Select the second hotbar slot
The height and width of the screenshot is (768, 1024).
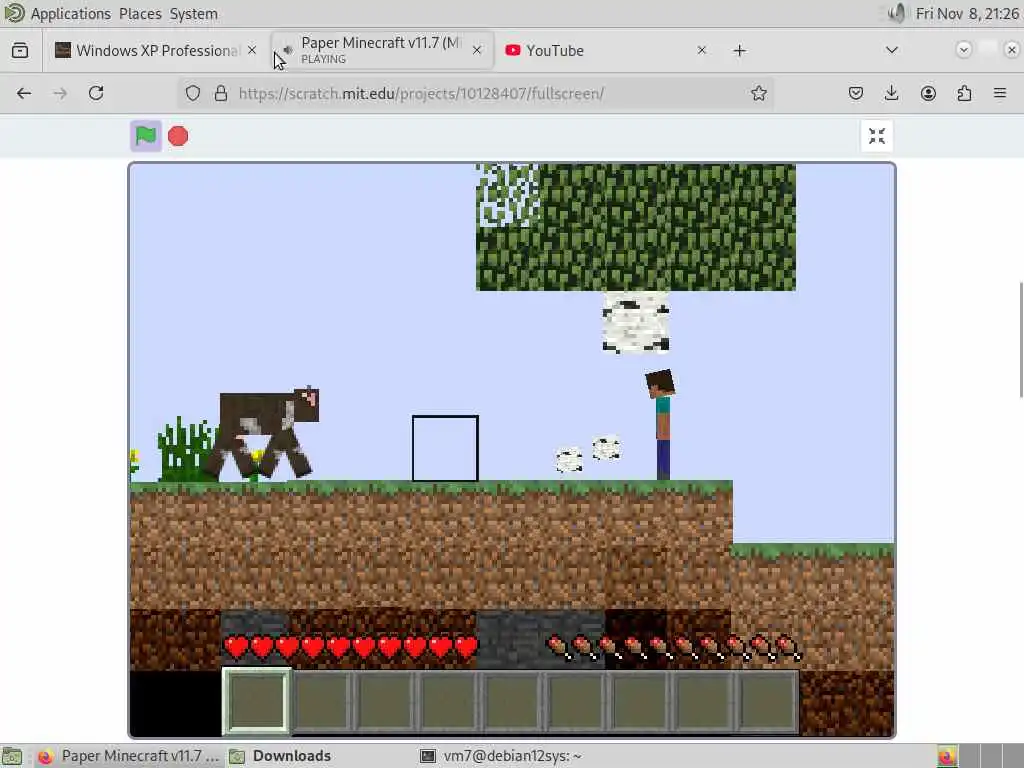click(x=321, y=702)
